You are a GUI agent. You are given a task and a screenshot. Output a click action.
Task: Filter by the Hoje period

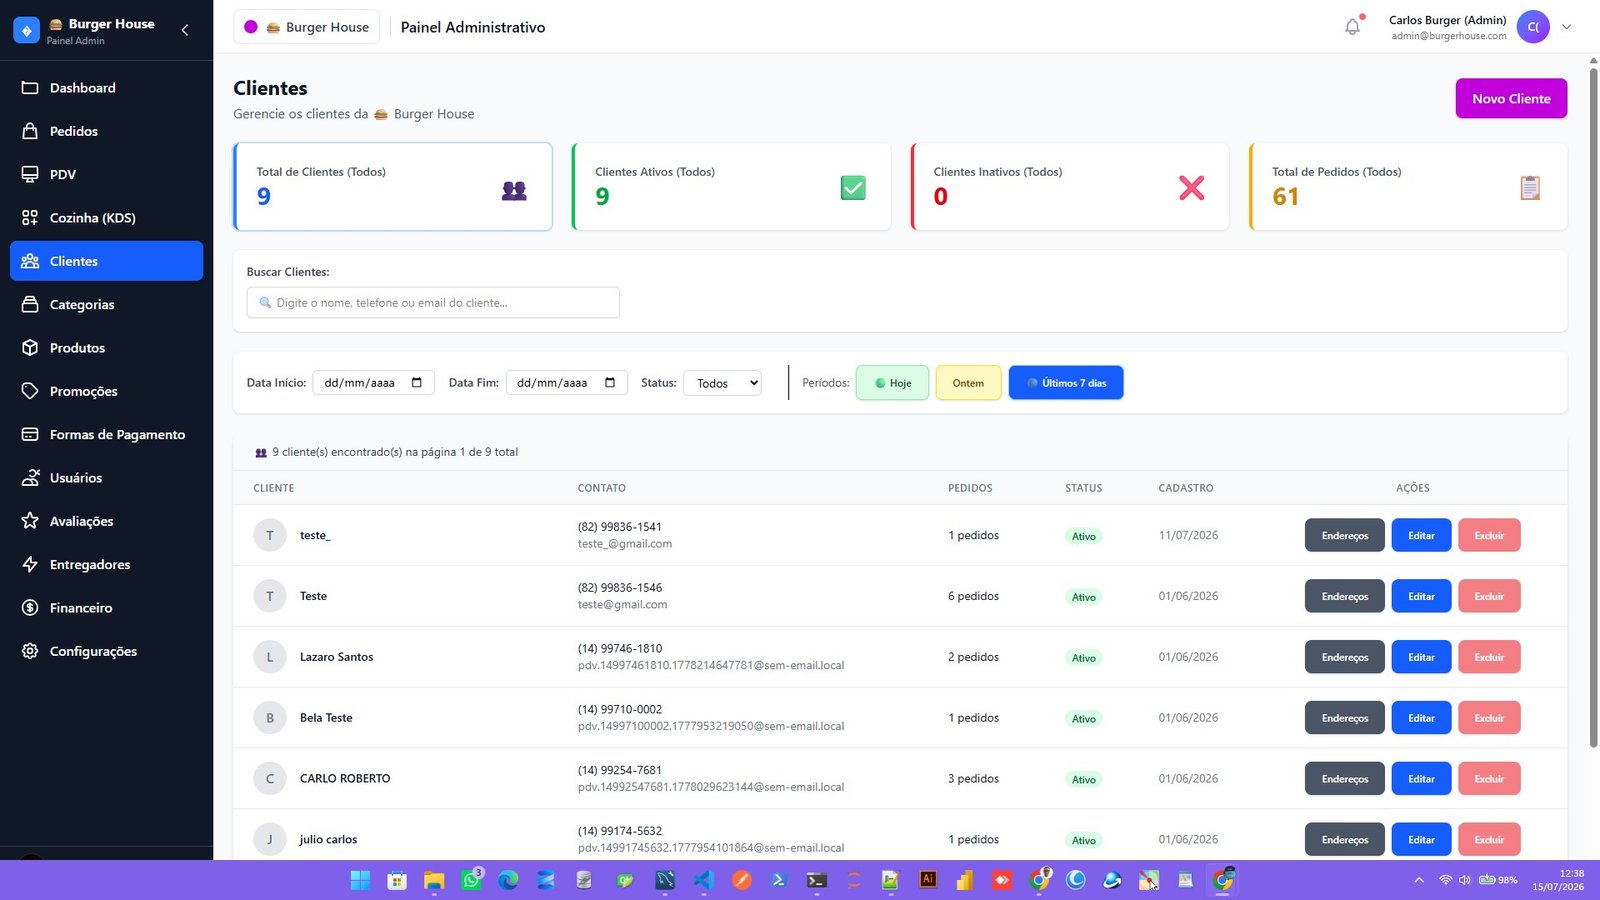(x=892, y=383)
